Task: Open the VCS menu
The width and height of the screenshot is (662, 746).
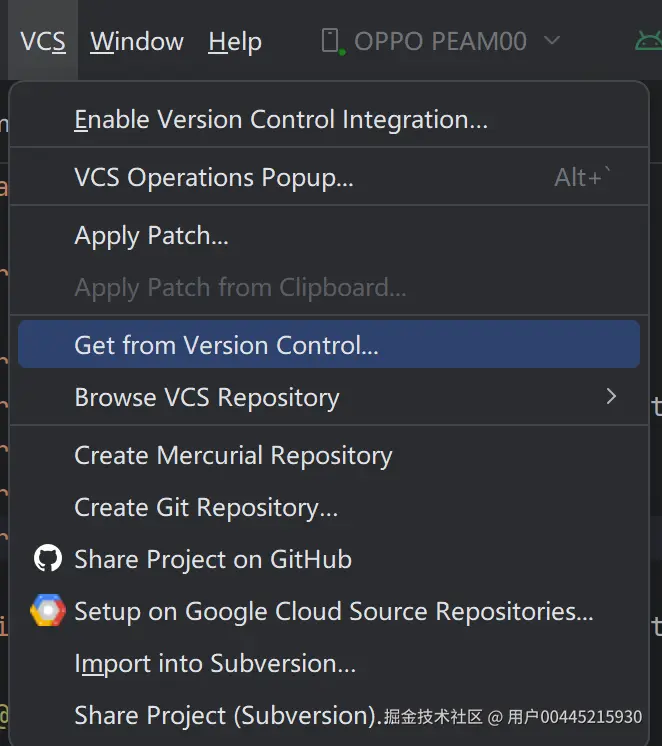Action: tap(43, 41)
